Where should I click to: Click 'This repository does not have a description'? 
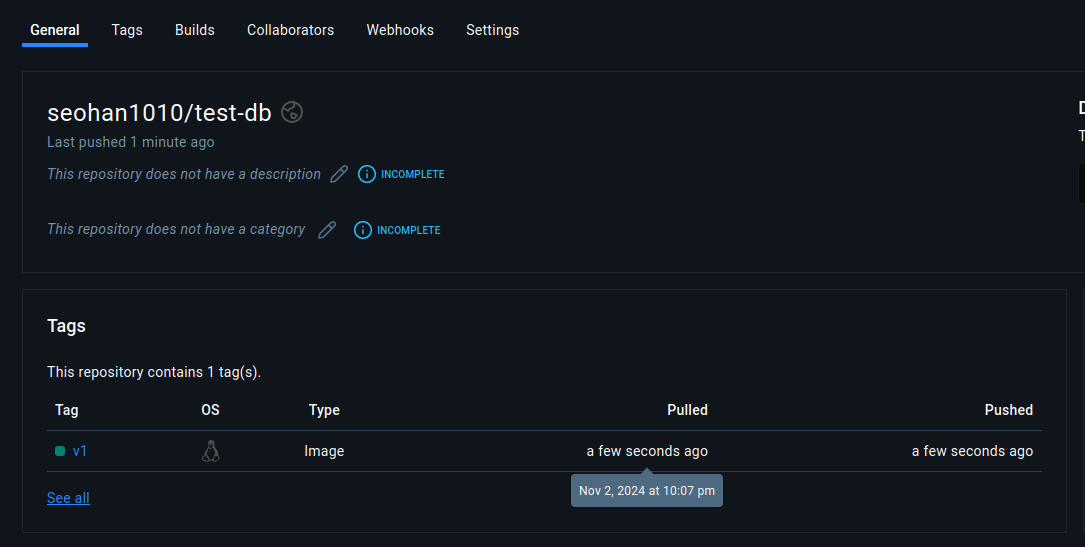184,174
